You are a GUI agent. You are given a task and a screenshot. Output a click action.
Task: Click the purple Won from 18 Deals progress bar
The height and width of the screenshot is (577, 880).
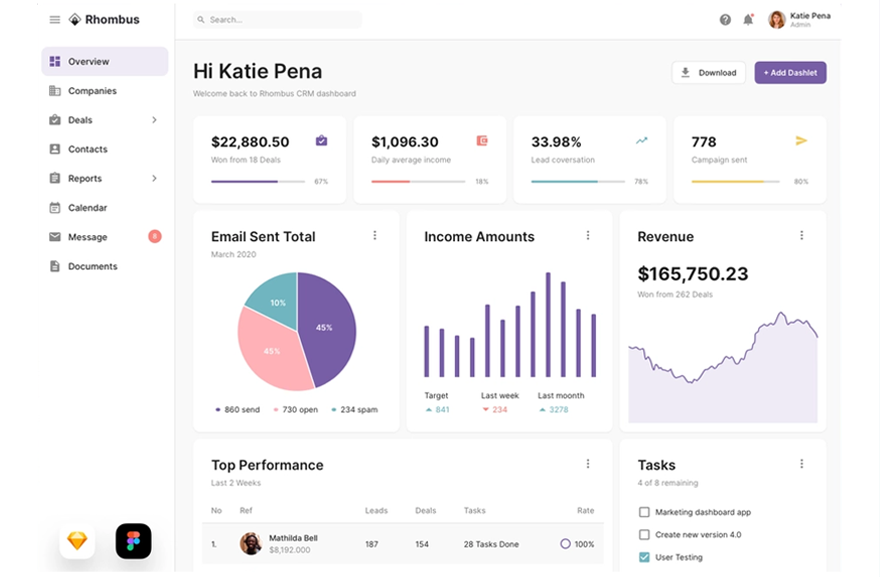(258, 182)
